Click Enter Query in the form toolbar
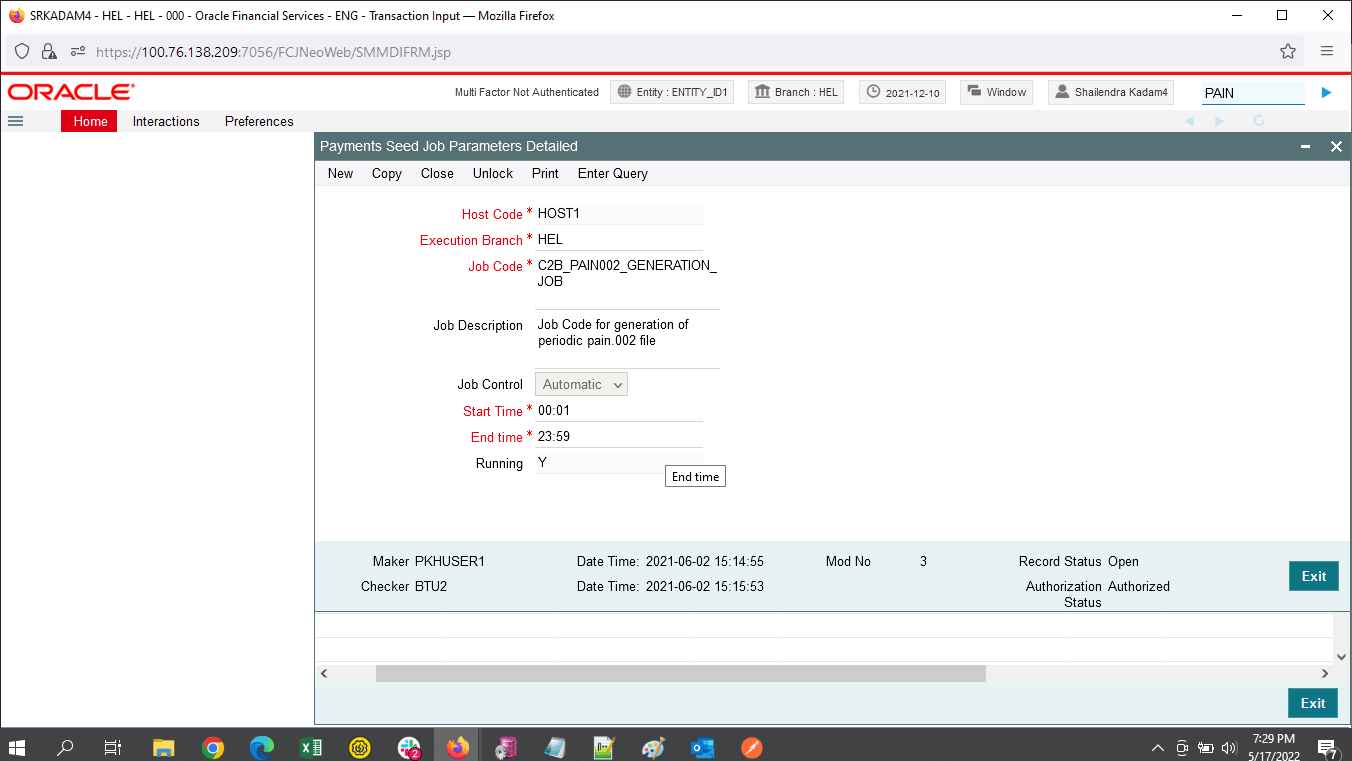The width and height of the screenshot is (1352, 761). 613,173
